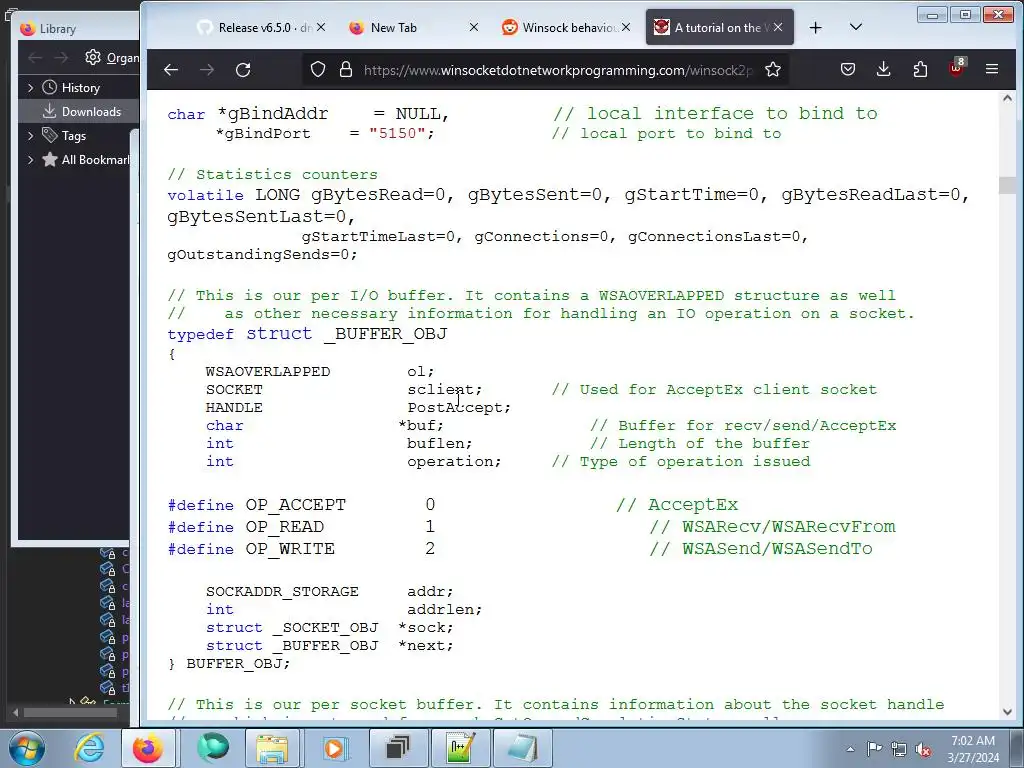The height and width of the screenshot is (768, 1024).
Task: Bookmark this page with the star
Action: point(773,69)
